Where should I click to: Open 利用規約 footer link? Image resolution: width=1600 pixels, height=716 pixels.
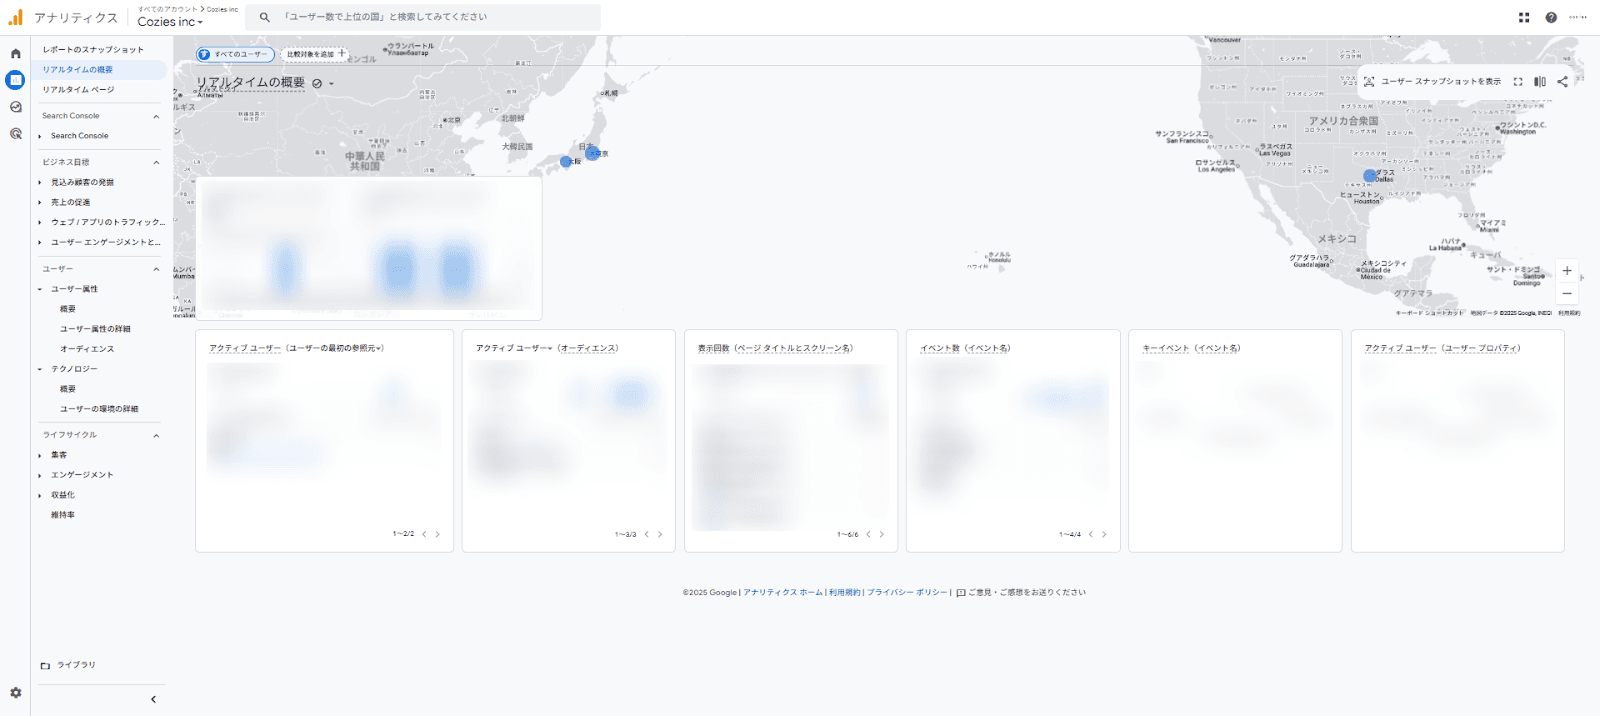(844, 592)
